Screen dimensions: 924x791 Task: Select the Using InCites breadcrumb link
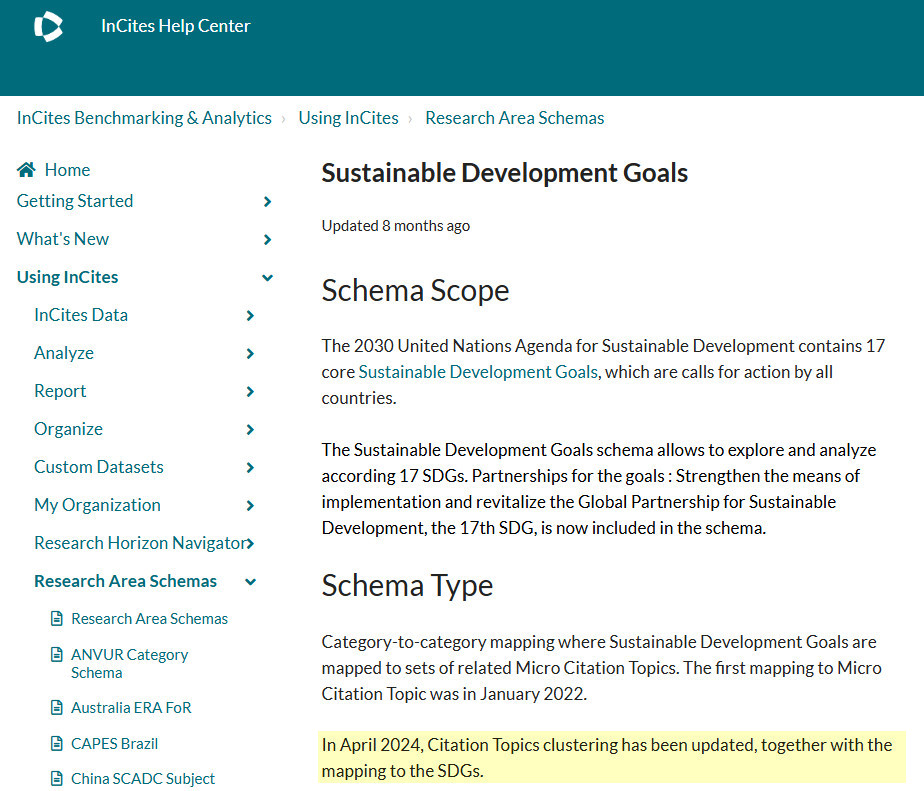point(348,118)
